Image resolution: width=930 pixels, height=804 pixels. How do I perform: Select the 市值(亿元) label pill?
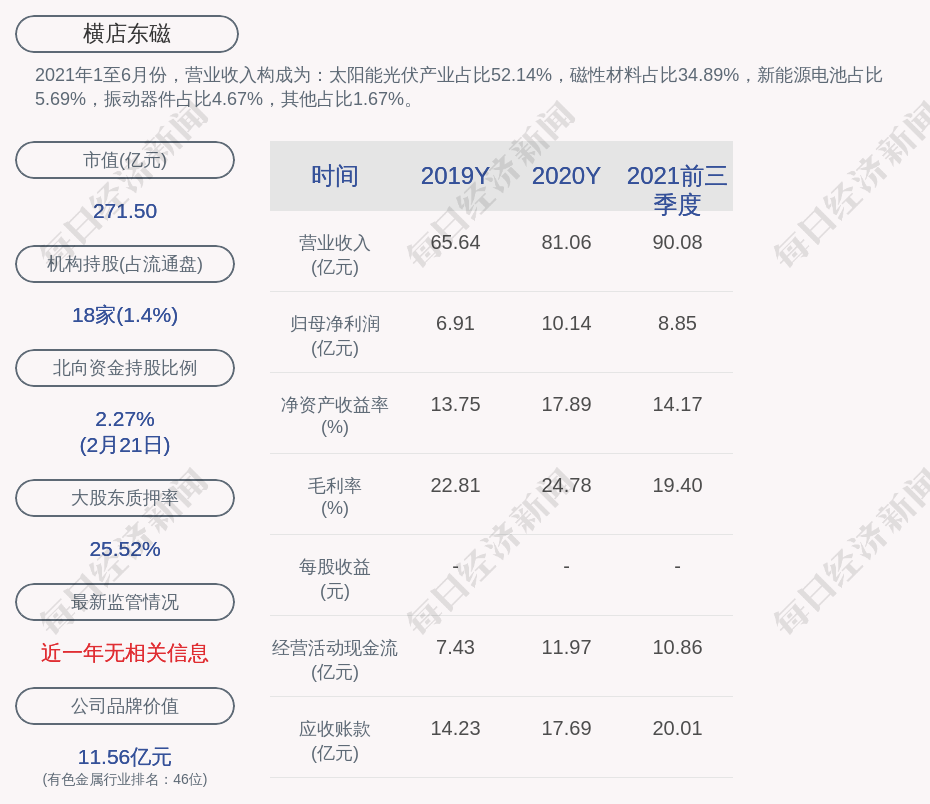tap(125, 160)
